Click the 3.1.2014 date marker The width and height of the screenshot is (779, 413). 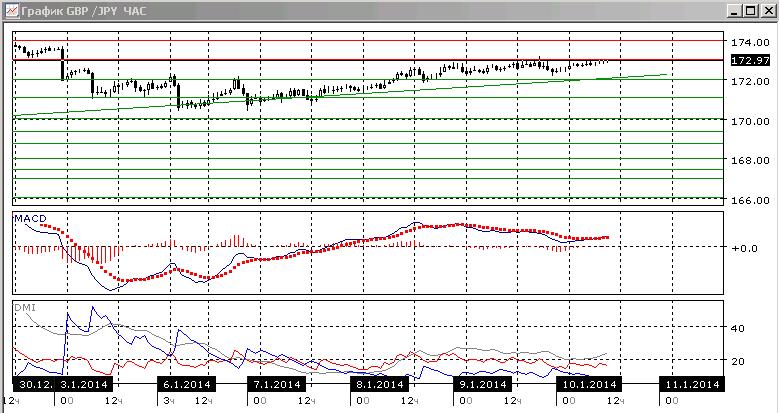click(83, 384)
